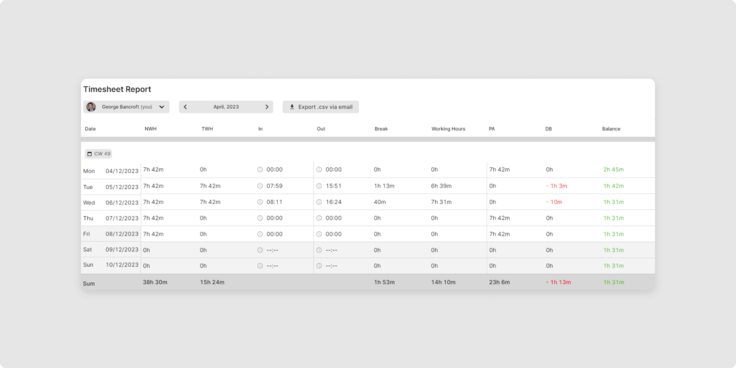The image size is (736, 368).
Task: Click the red -1h 13m DB sum
Action: coord(558,282)
